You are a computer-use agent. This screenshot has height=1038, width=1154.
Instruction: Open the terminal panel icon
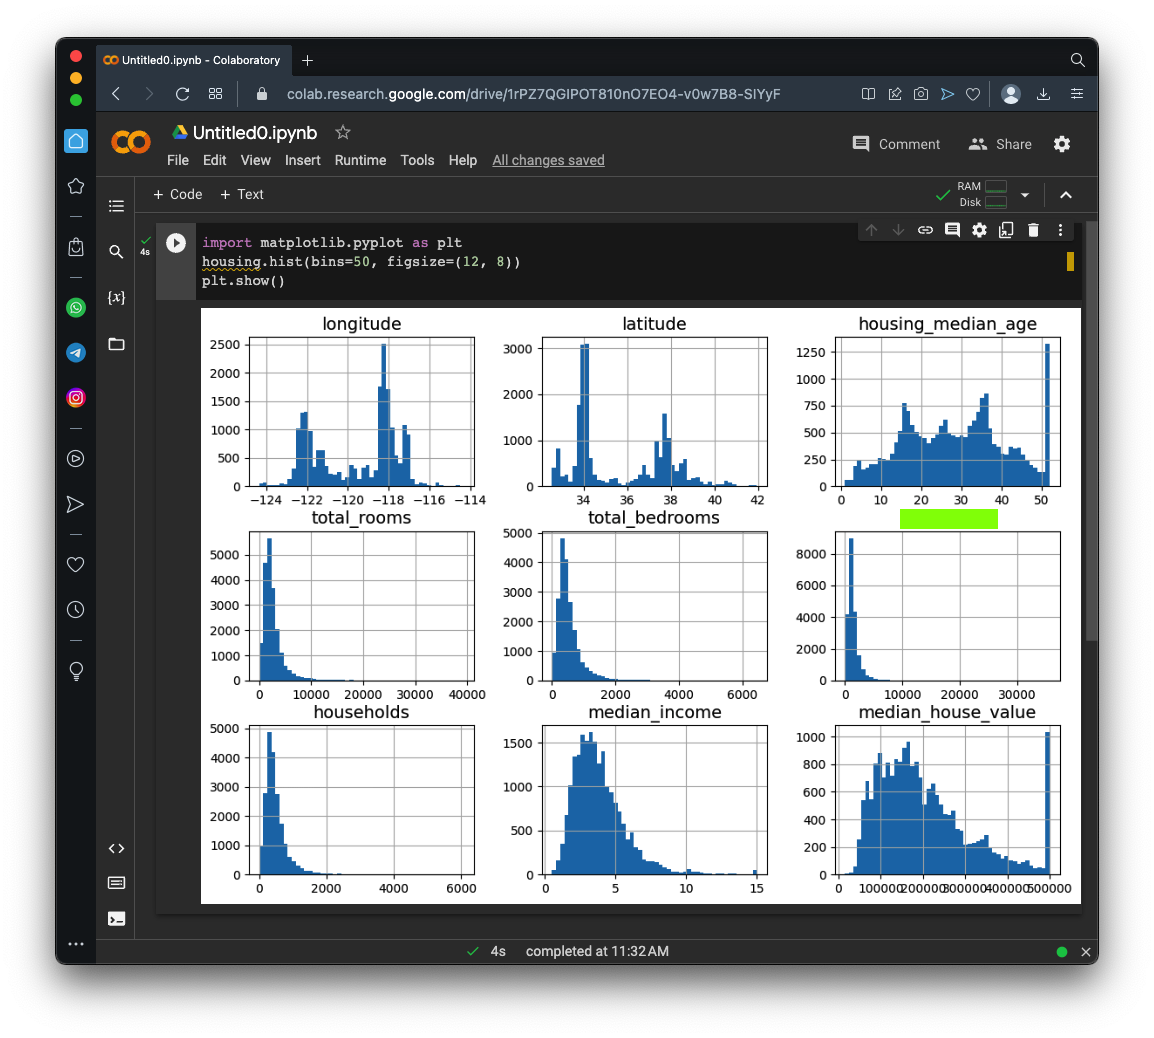pos(116,919)
